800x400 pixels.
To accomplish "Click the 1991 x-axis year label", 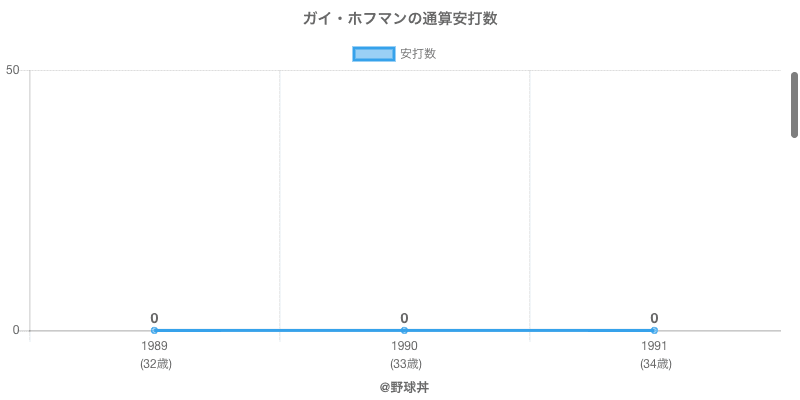I will 654,346.
